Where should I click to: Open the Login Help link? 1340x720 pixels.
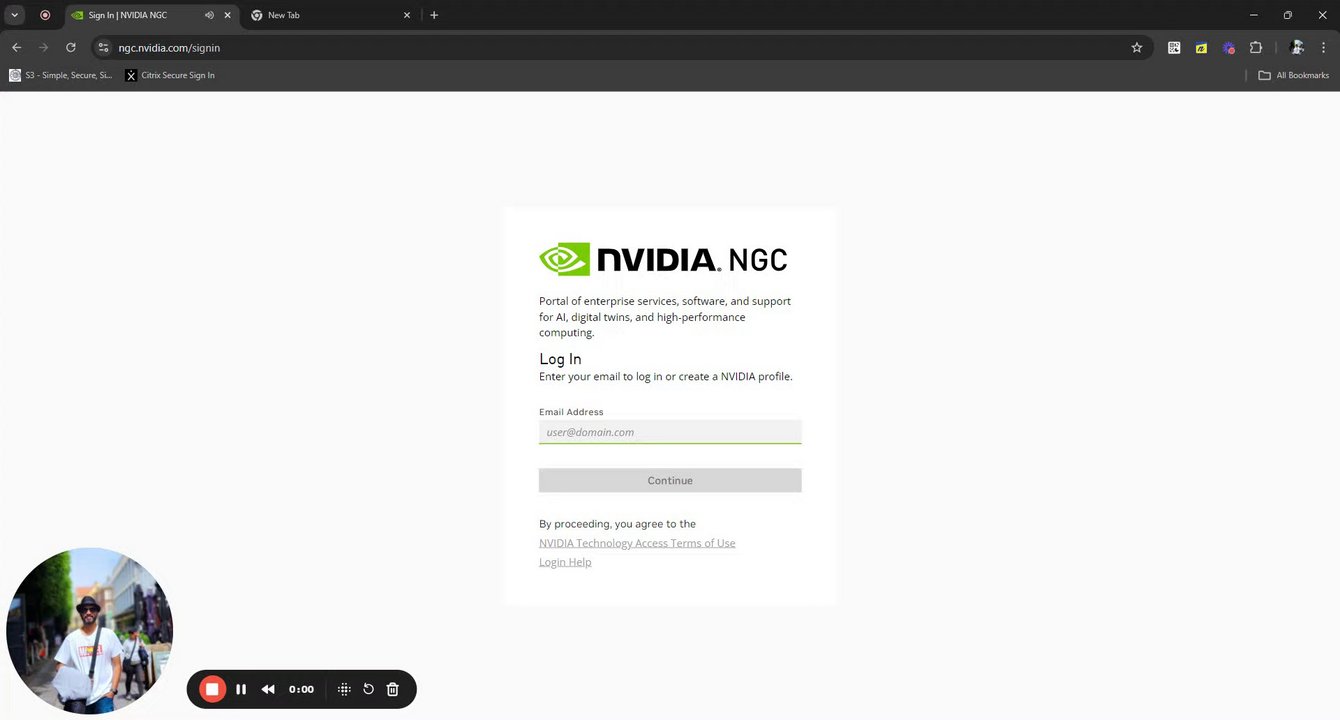point(565,562)
